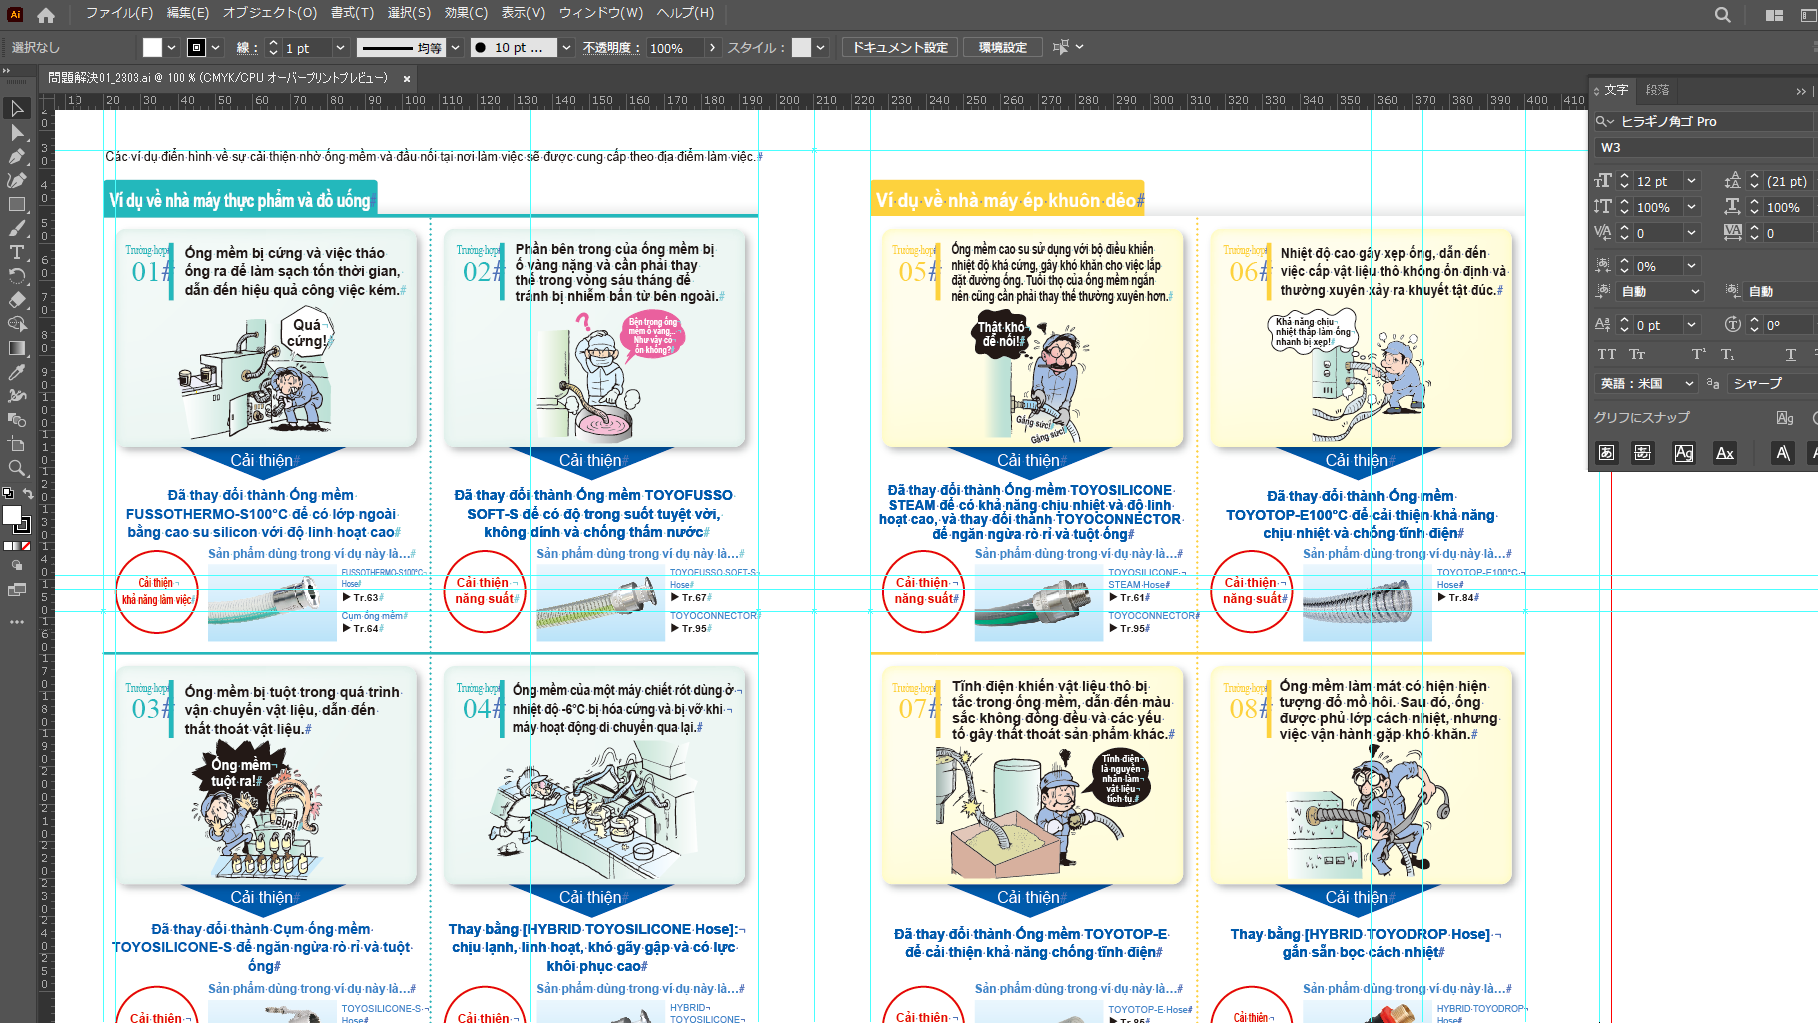Screen dimensions: 1818x1023
Task: Click the ドキュメント設定 button
Action: (900, 47)
